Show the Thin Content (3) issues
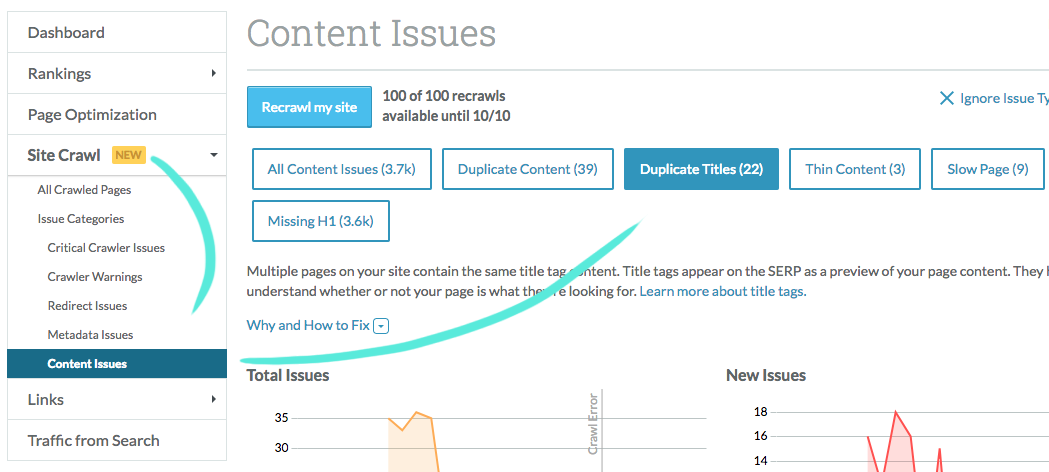 [854, 169]
